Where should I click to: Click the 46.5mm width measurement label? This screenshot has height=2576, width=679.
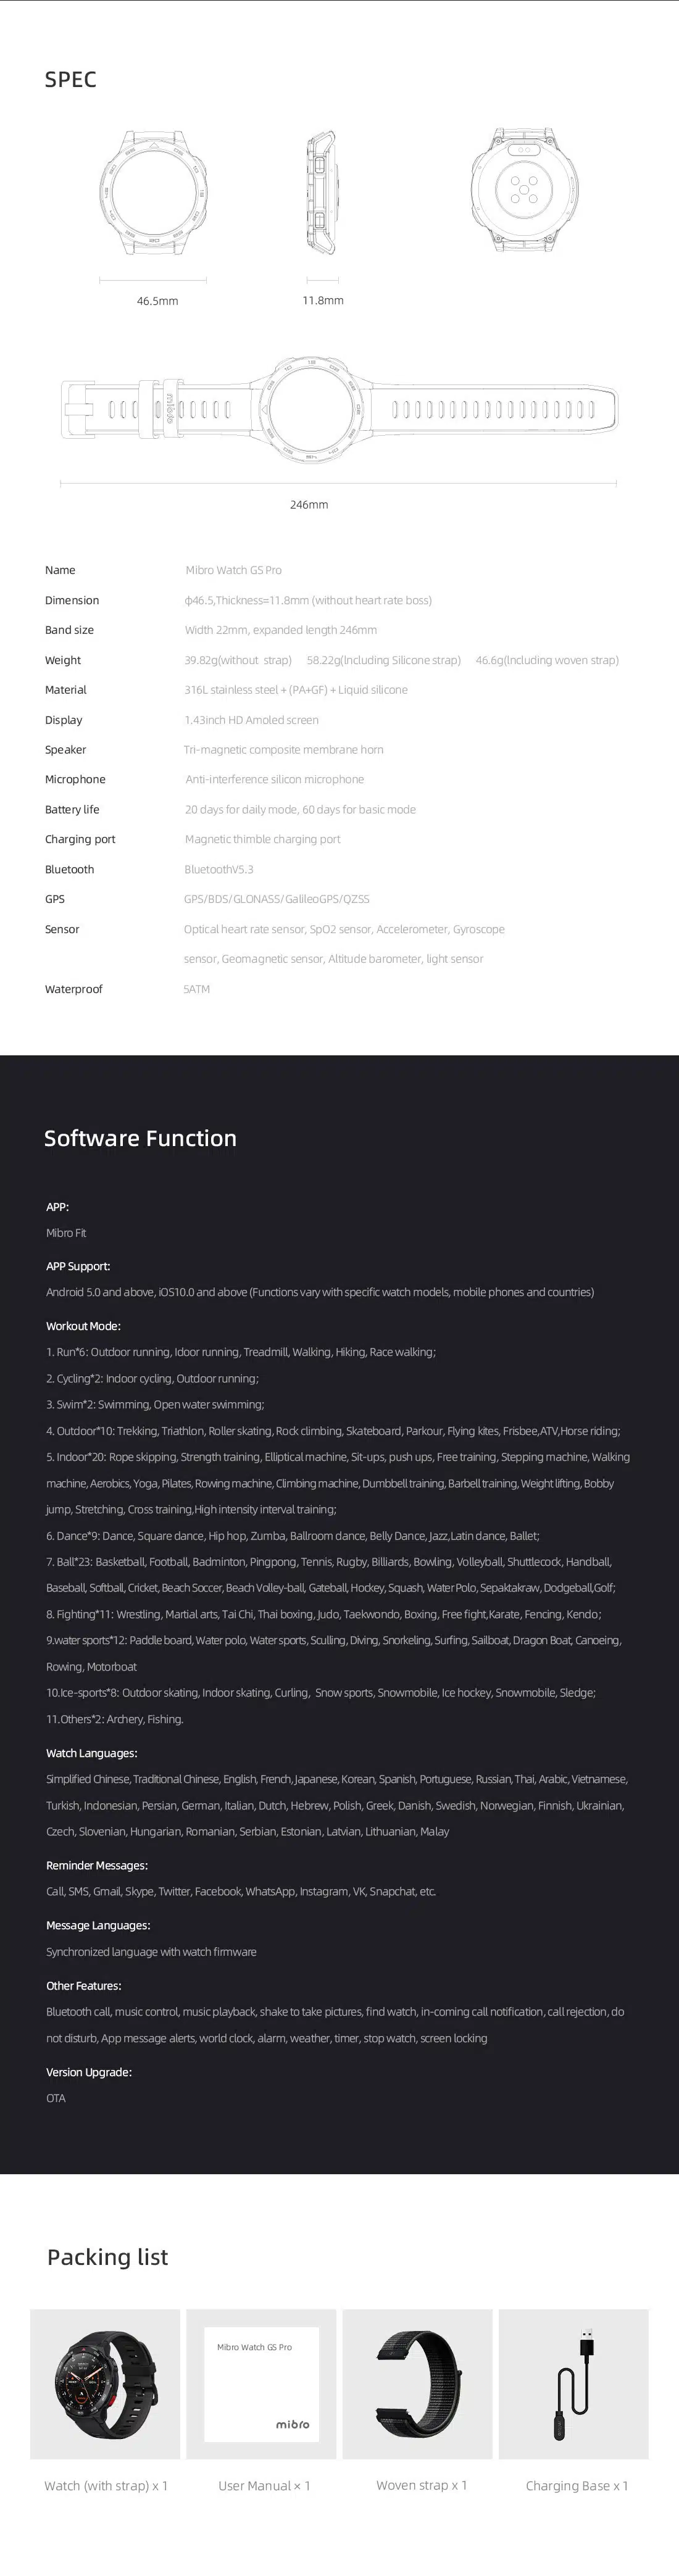pyautogui.click(x=158, y=301)
